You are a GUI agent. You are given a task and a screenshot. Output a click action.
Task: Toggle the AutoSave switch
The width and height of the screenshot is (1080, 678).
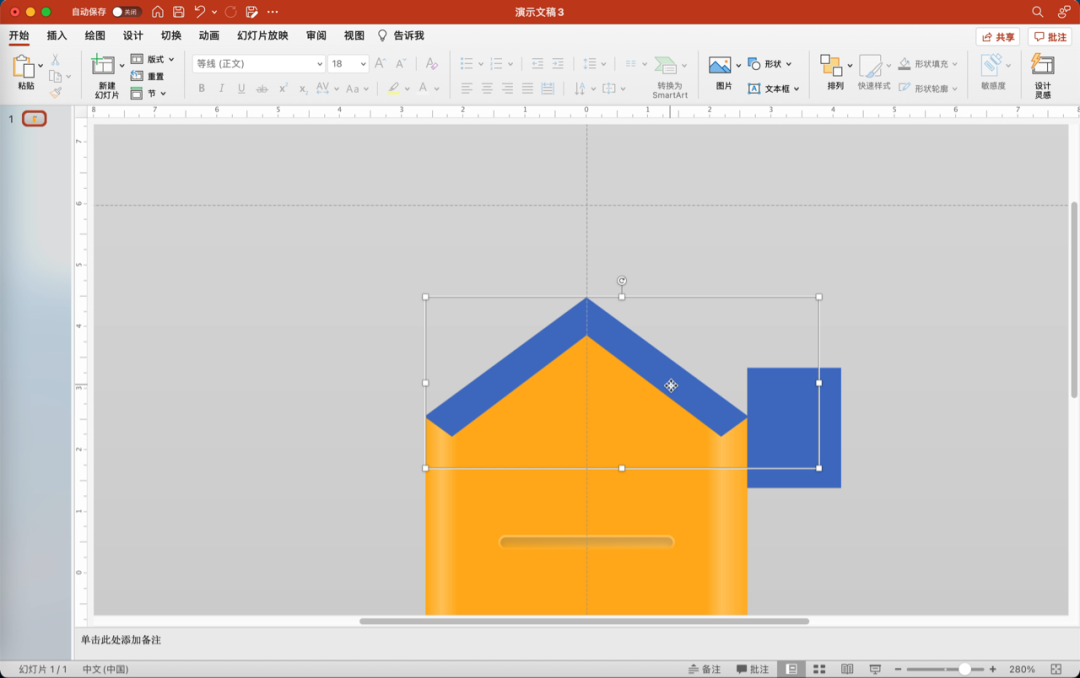(x=127, y=12)
